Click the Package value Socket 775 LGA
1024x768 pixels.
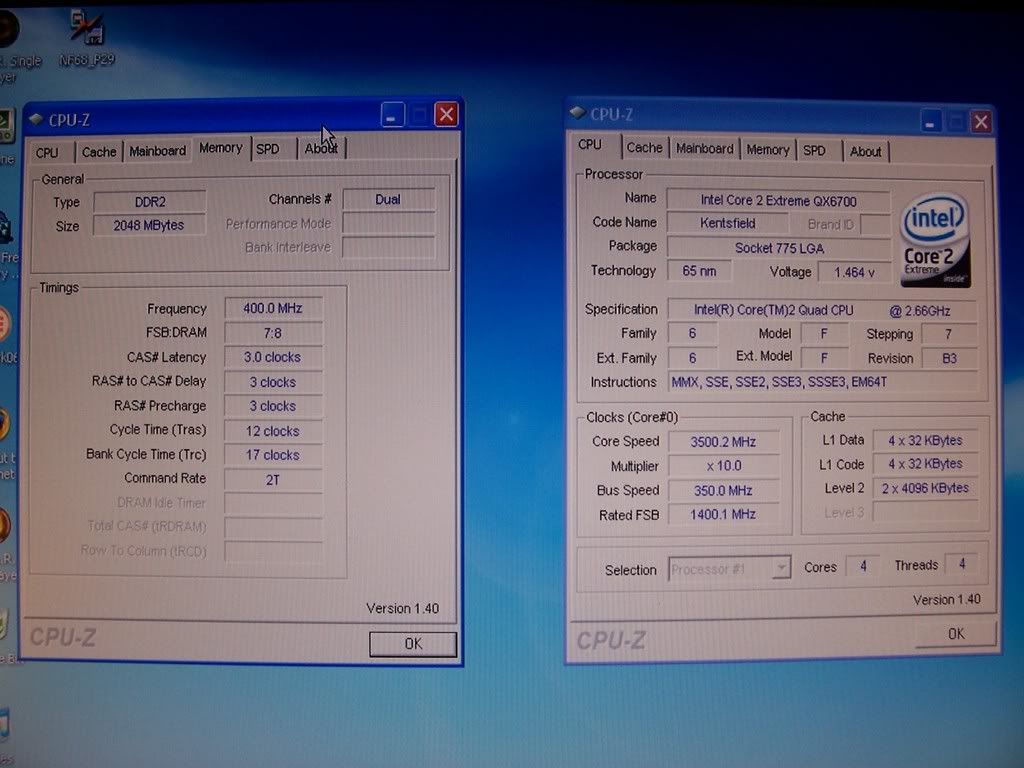pyautogui.click(x=778, y=248)
